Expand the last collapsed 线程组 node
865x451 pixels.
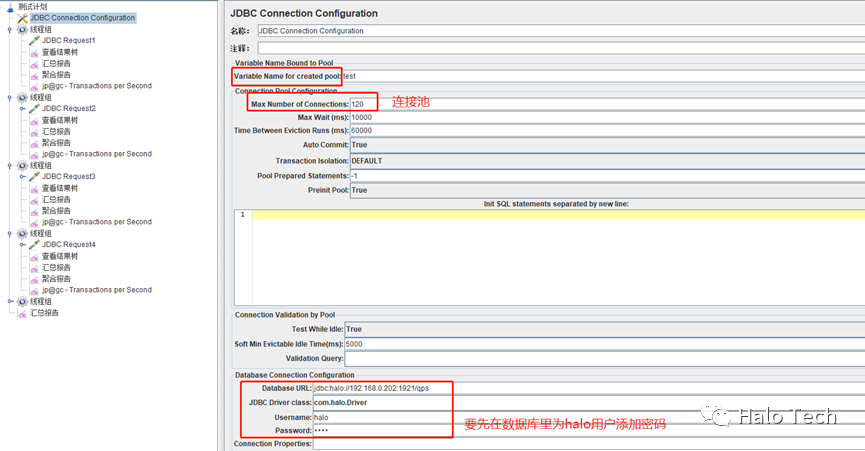pyautogui.click(x=10, y=302)
